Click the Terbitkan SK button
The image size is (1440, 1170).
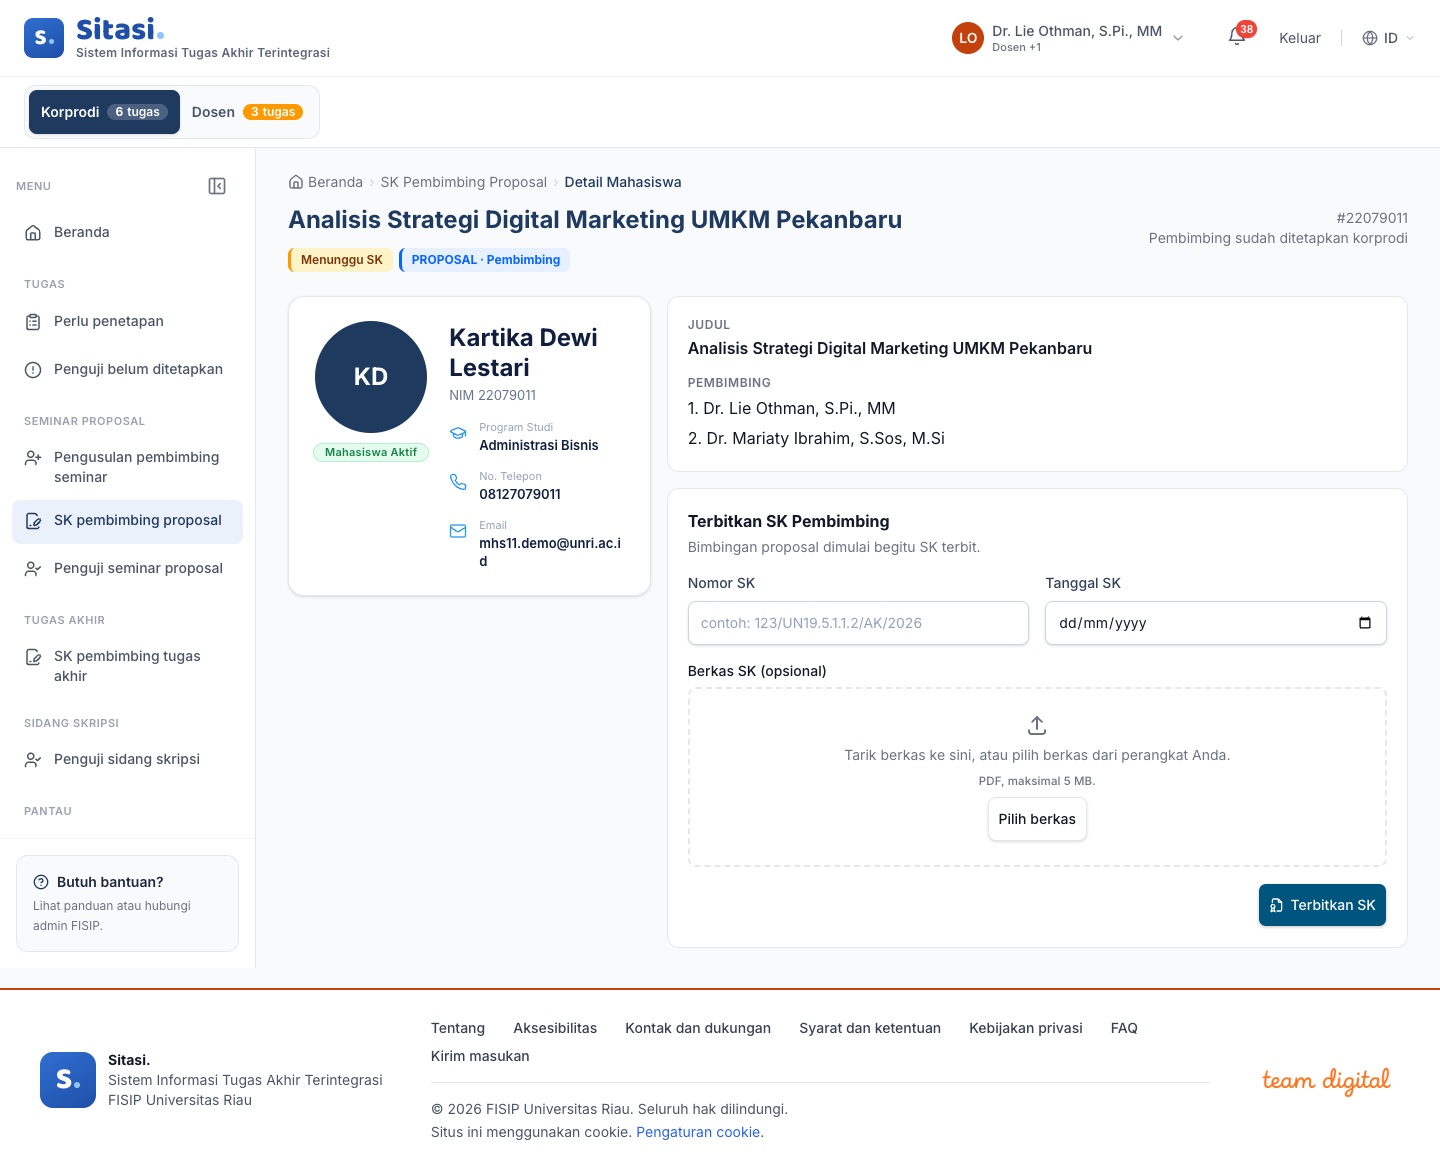1322,905
